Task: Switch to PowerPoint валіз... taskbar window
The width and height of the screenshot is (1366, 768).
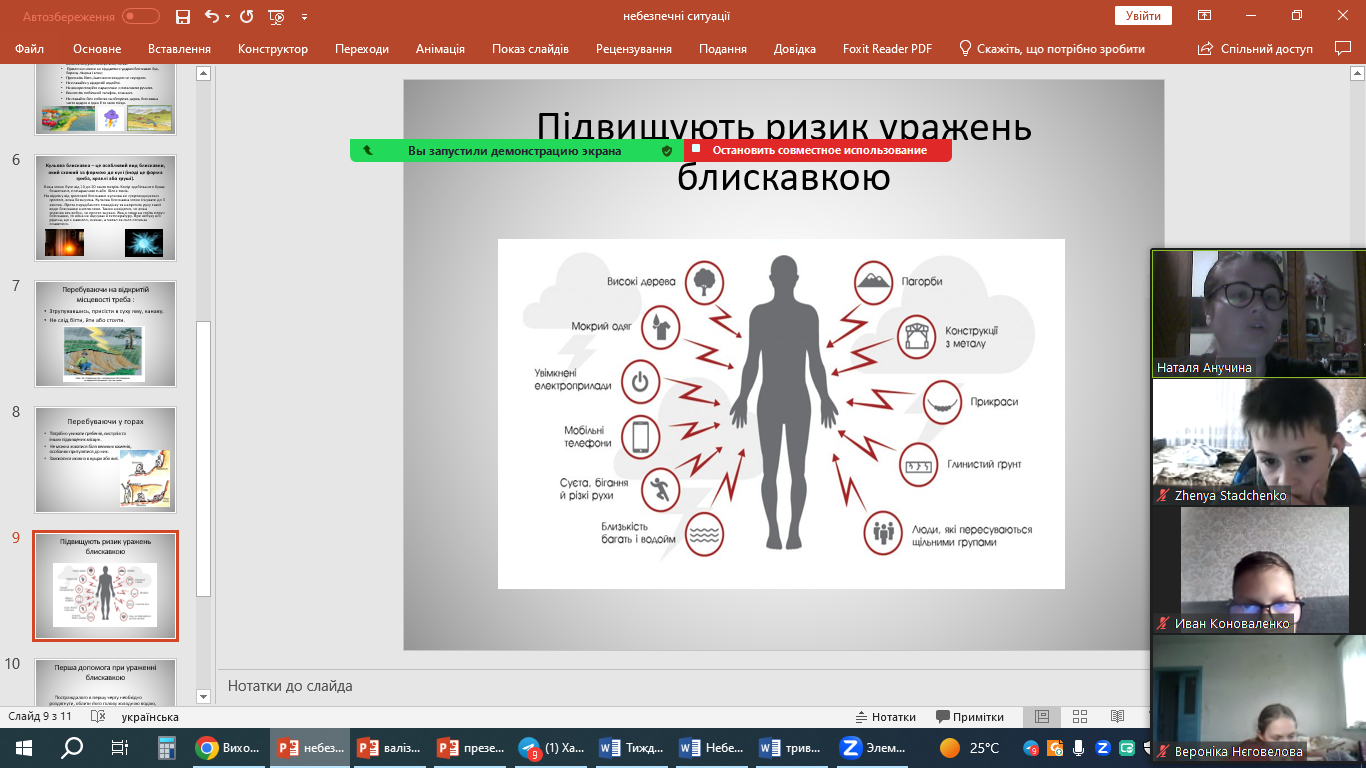Action: pyautogui.click(x=390, y=747)
